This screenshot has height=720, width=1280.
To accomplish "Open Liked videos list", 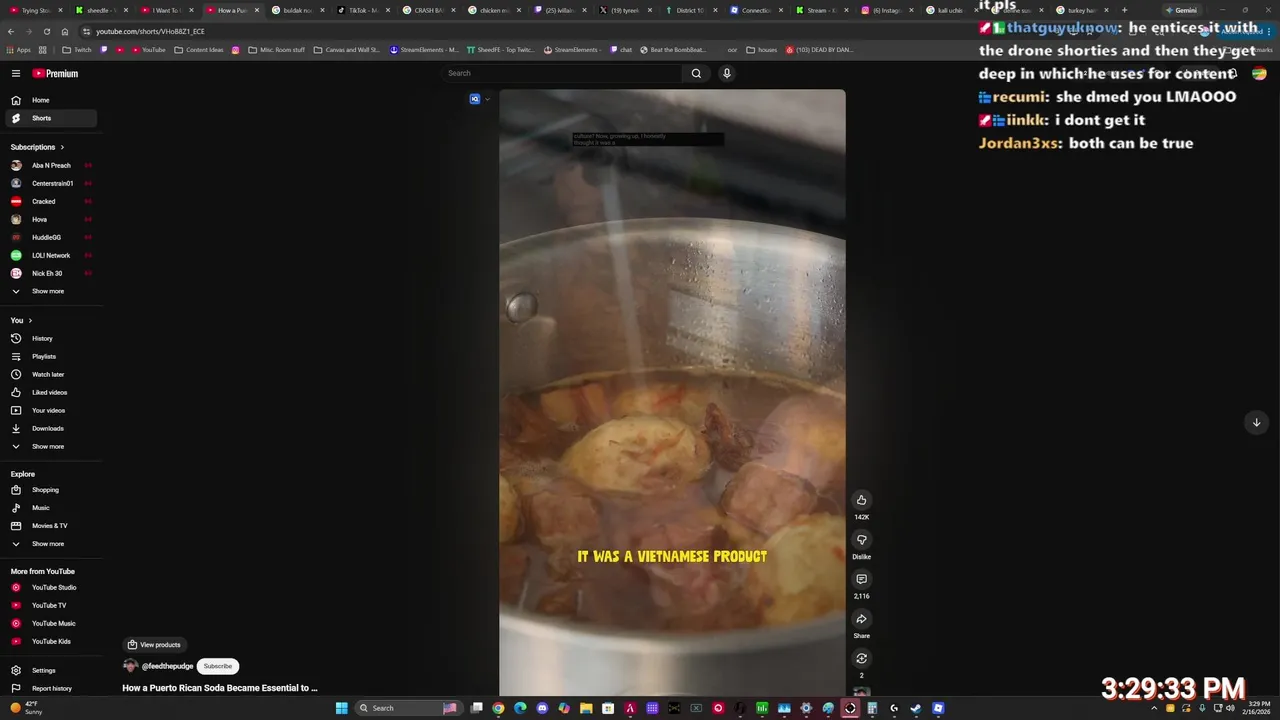I will point(49,392).
